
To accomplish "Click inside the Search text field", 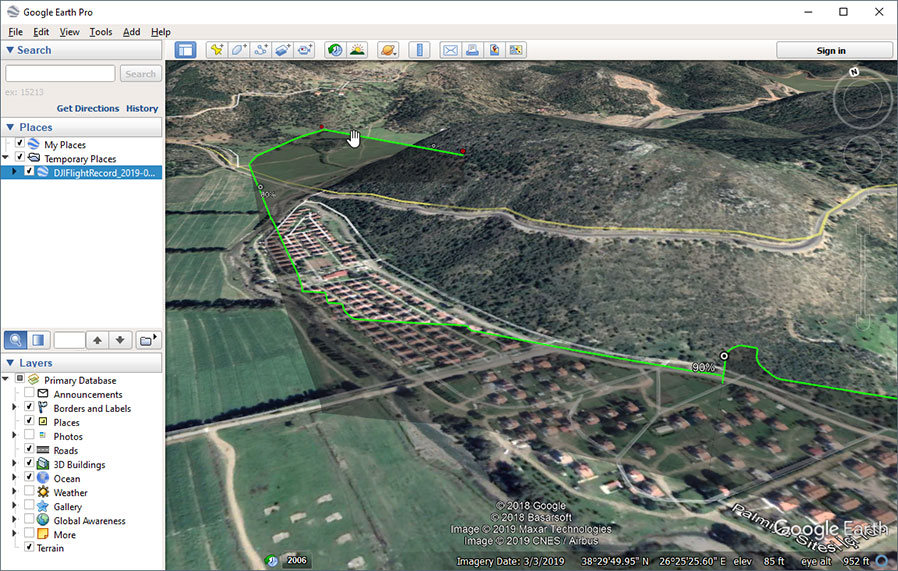I will (60, 74).
